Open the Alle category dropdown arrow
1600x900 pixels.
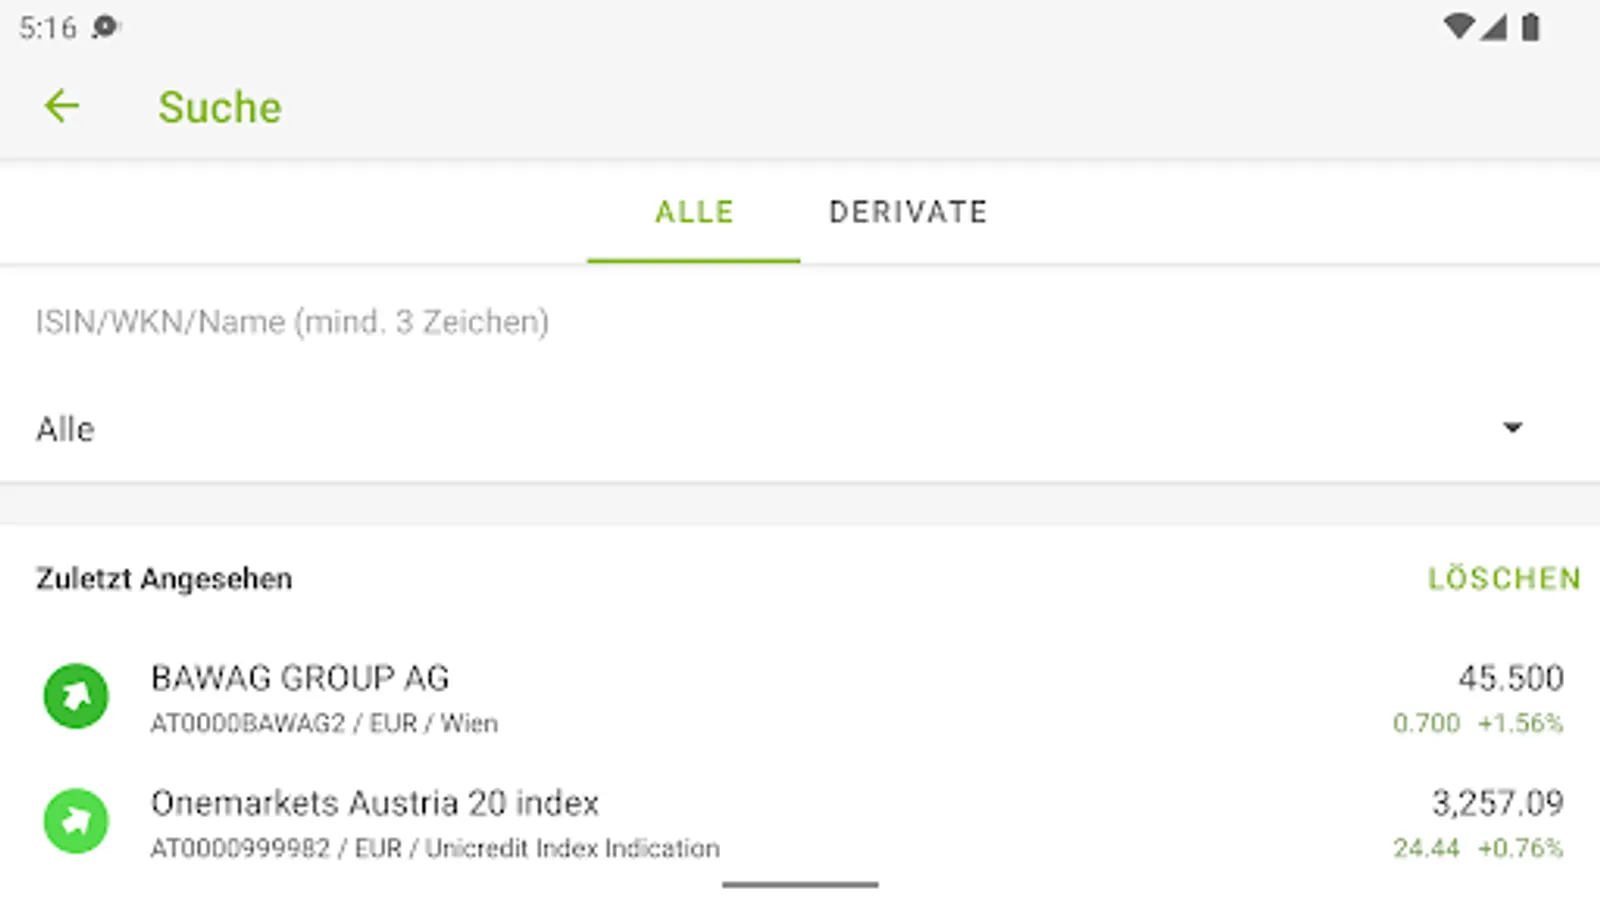1512,428
